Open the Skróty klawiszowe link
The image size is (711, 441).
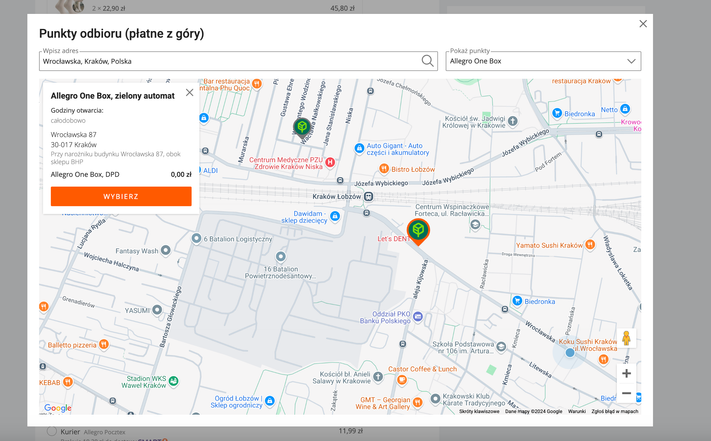(x=479, y=412)
